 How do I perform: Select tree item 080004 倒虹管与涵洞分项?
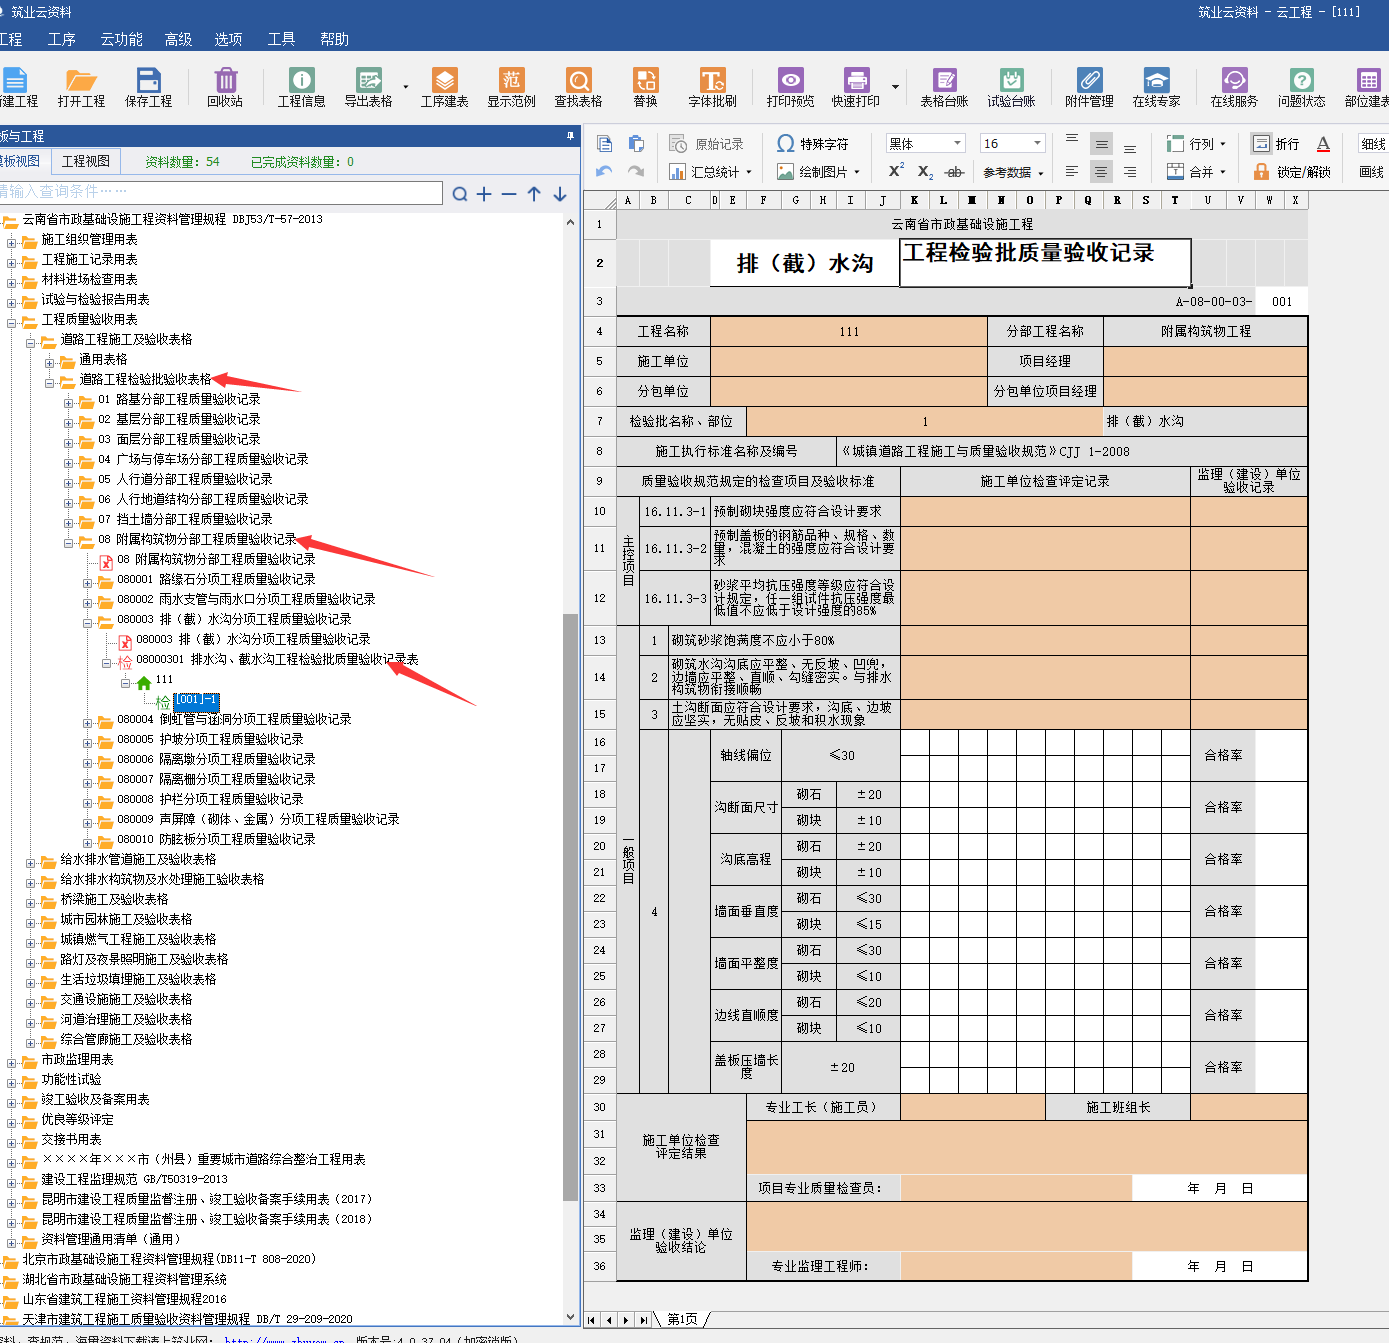(x=234, y=719)
